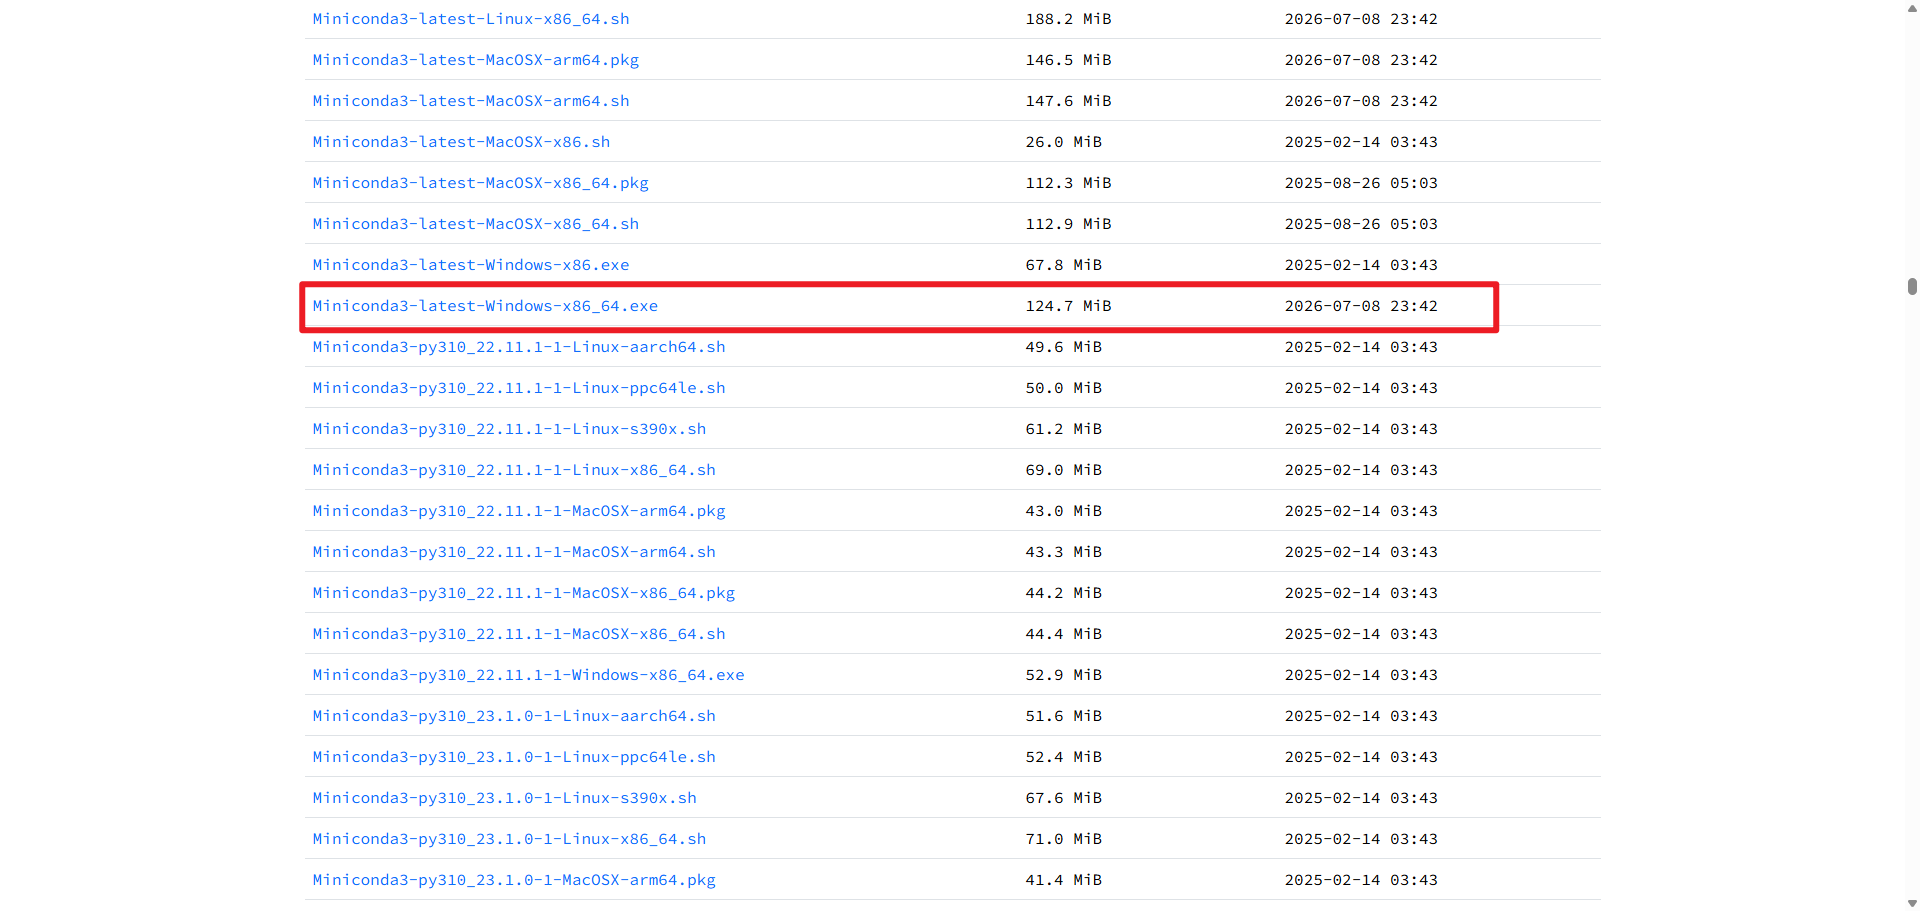Select the 44.2 MiB size value
This screenshot has width=1920, height=911.
pos(1063,593)
